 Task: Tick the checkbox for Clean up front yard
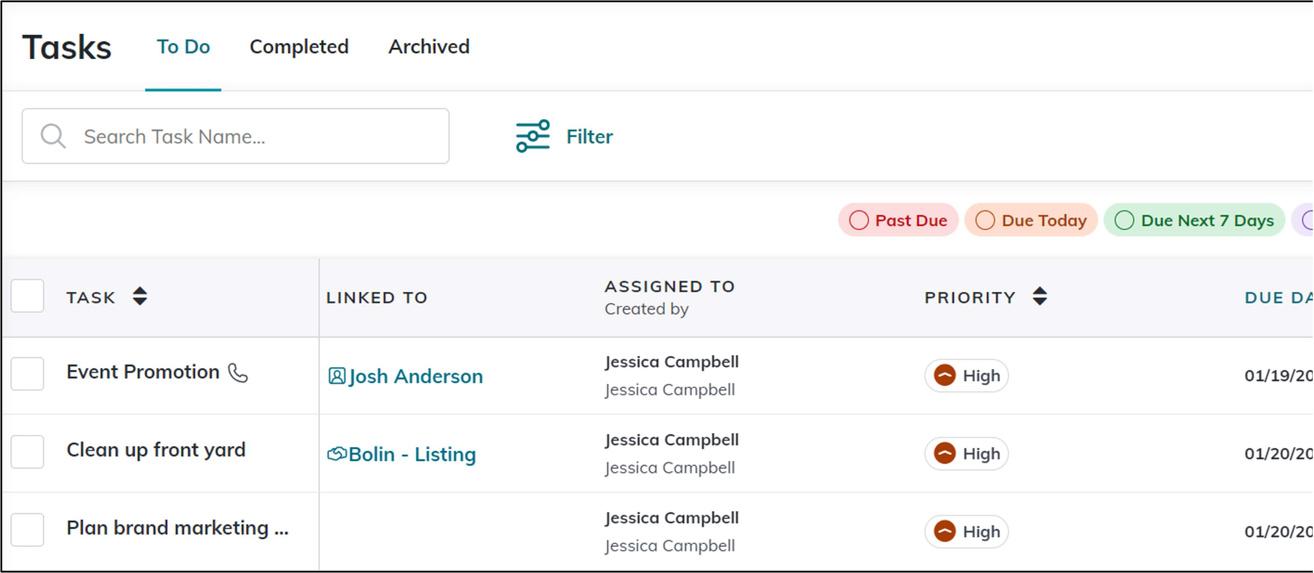point(28,451)
